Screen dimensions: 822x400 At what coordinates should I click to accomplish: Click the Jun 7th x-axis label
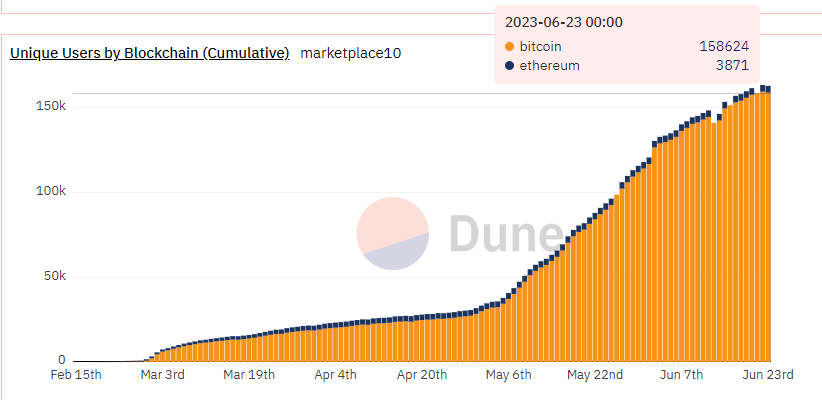click(681, 375)
